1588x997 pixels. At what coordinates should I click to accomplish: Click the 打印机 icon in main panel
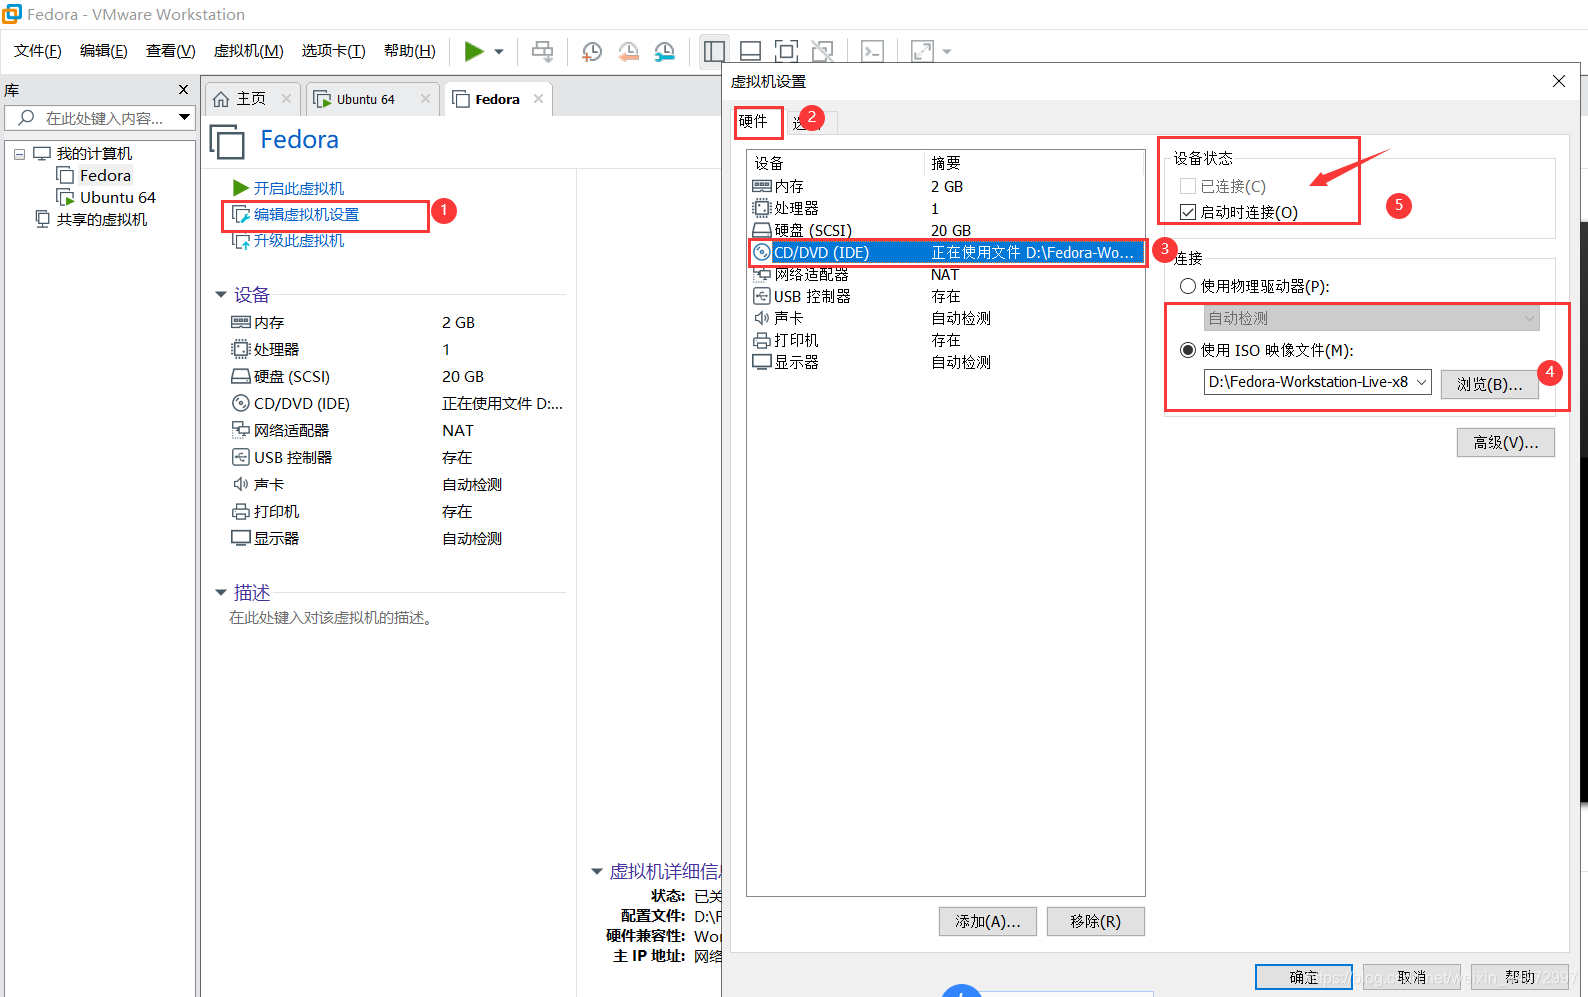tap(241, 511)
